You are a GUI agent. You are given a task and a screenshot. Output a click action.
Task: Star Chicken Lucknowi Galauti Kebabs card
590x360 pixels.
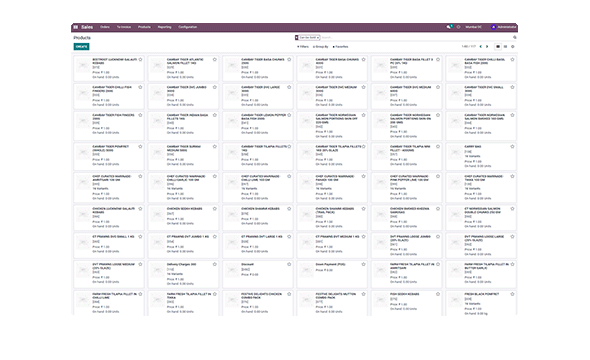[x=140, y=209]
